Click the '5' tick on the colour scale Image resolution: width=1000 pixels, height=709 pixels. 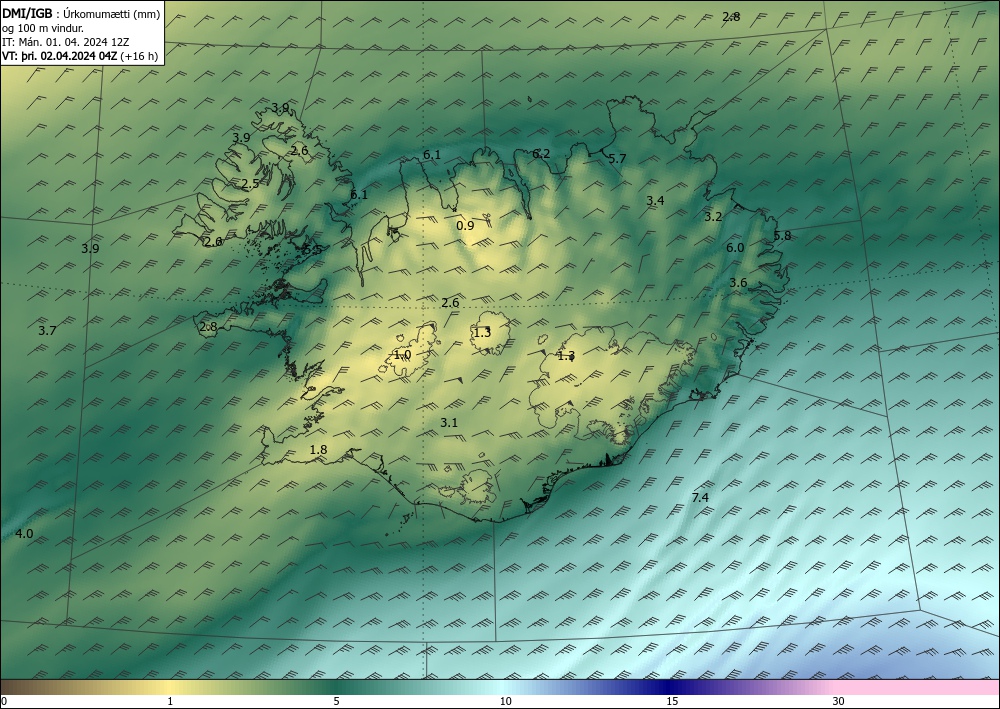pyautogui.click(x=336, y=702)
